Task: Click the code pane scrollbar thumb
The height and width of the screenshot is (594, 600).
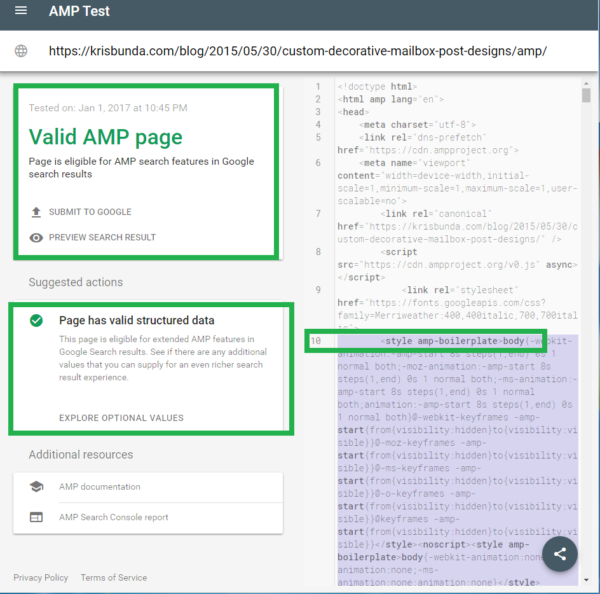Action: pyautogui.click(x=586, y=95)
